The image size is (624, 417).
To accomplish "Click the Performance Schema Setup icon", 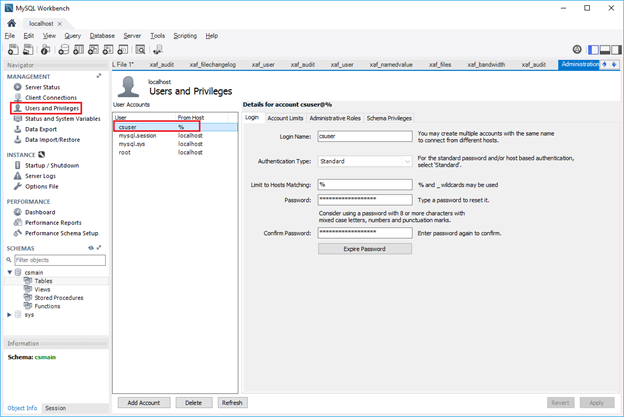I will (18, 233).
